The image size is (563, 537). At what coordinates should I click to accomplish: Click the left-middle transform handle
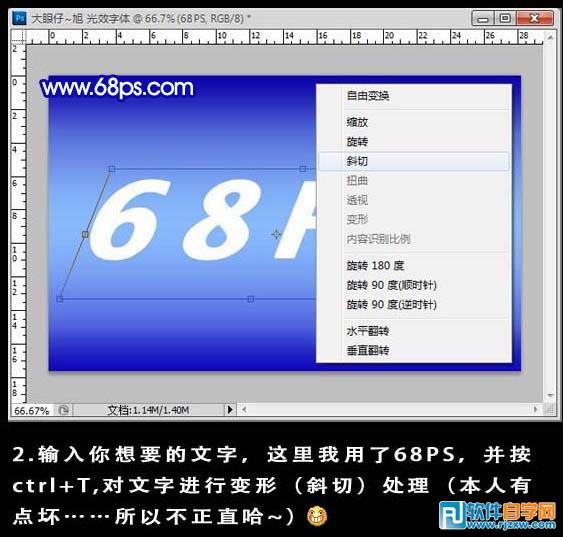pos(85,234)
